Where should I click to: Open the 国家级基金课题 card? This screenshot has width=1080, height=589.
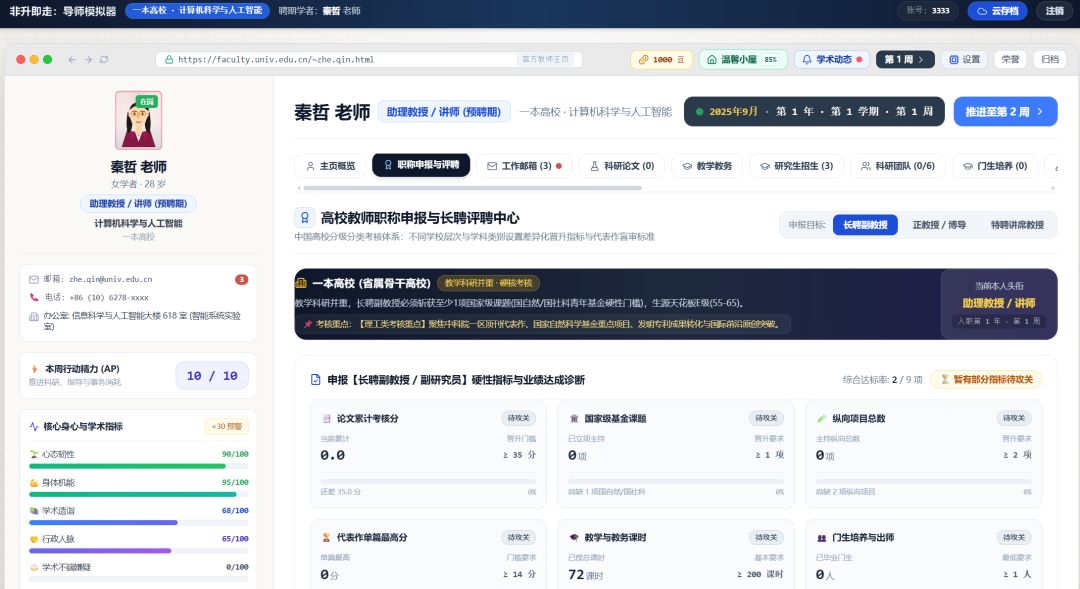676,454
